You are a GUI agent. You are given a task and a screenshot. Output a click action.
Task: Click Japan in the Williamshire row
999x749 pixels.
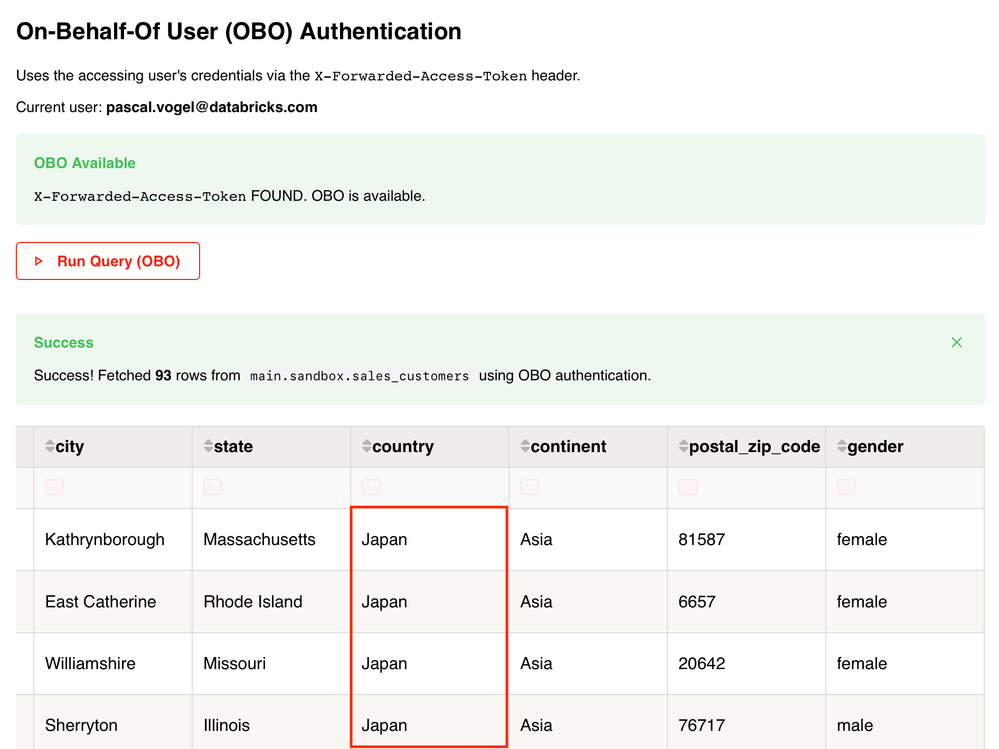[430, 663]
